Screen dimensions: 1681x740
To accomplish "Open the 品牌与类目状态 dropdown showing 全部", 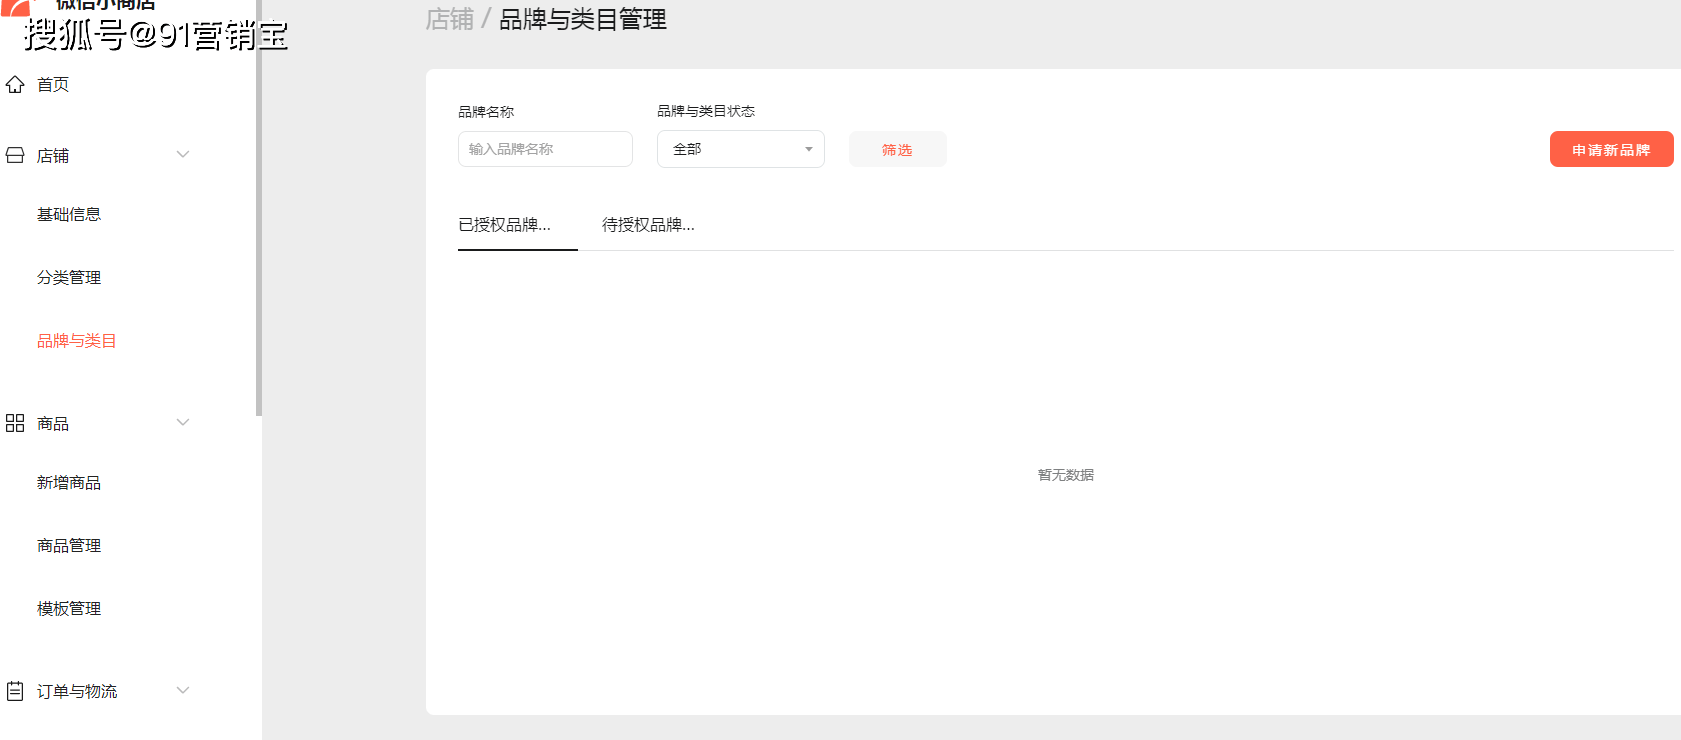I will (741, 149).
